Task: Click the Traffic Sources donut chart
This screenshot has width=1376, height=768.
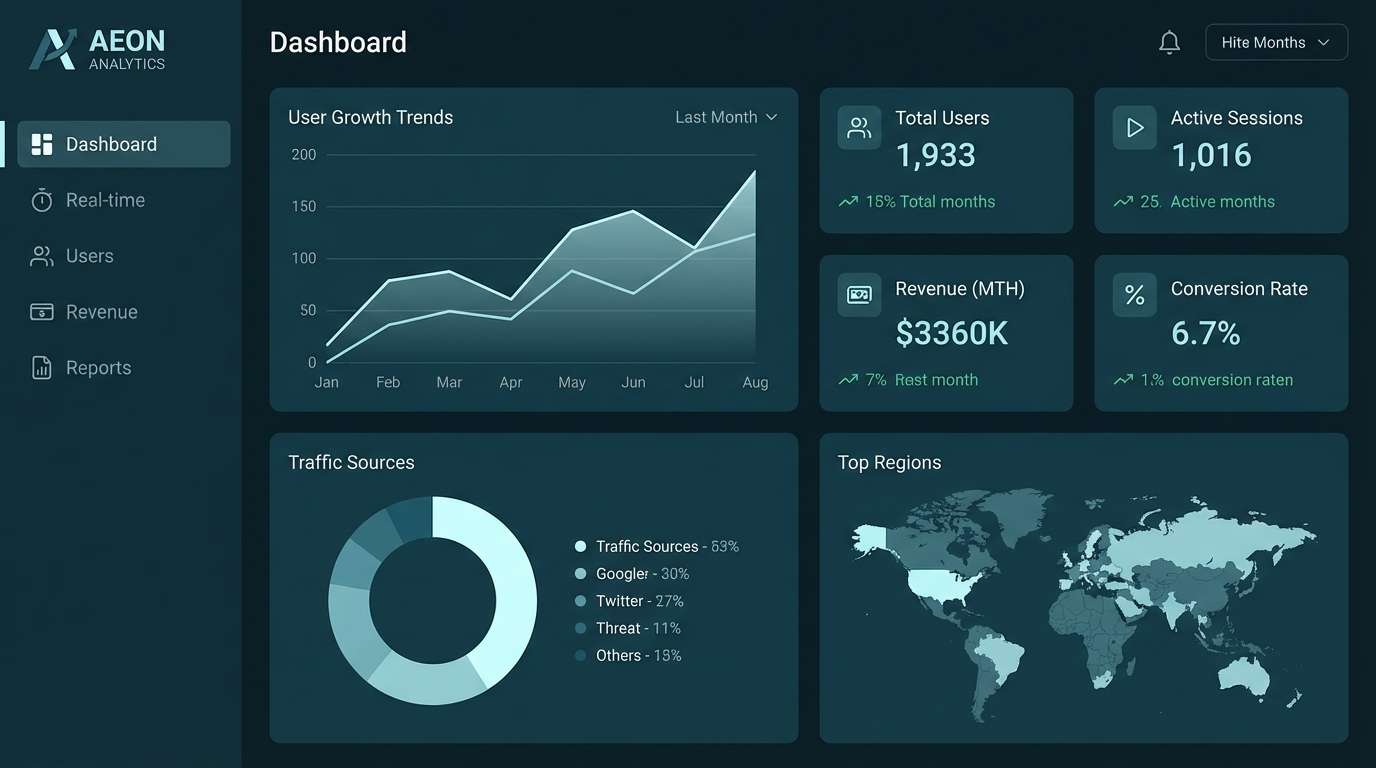Action: click(432, 600)
